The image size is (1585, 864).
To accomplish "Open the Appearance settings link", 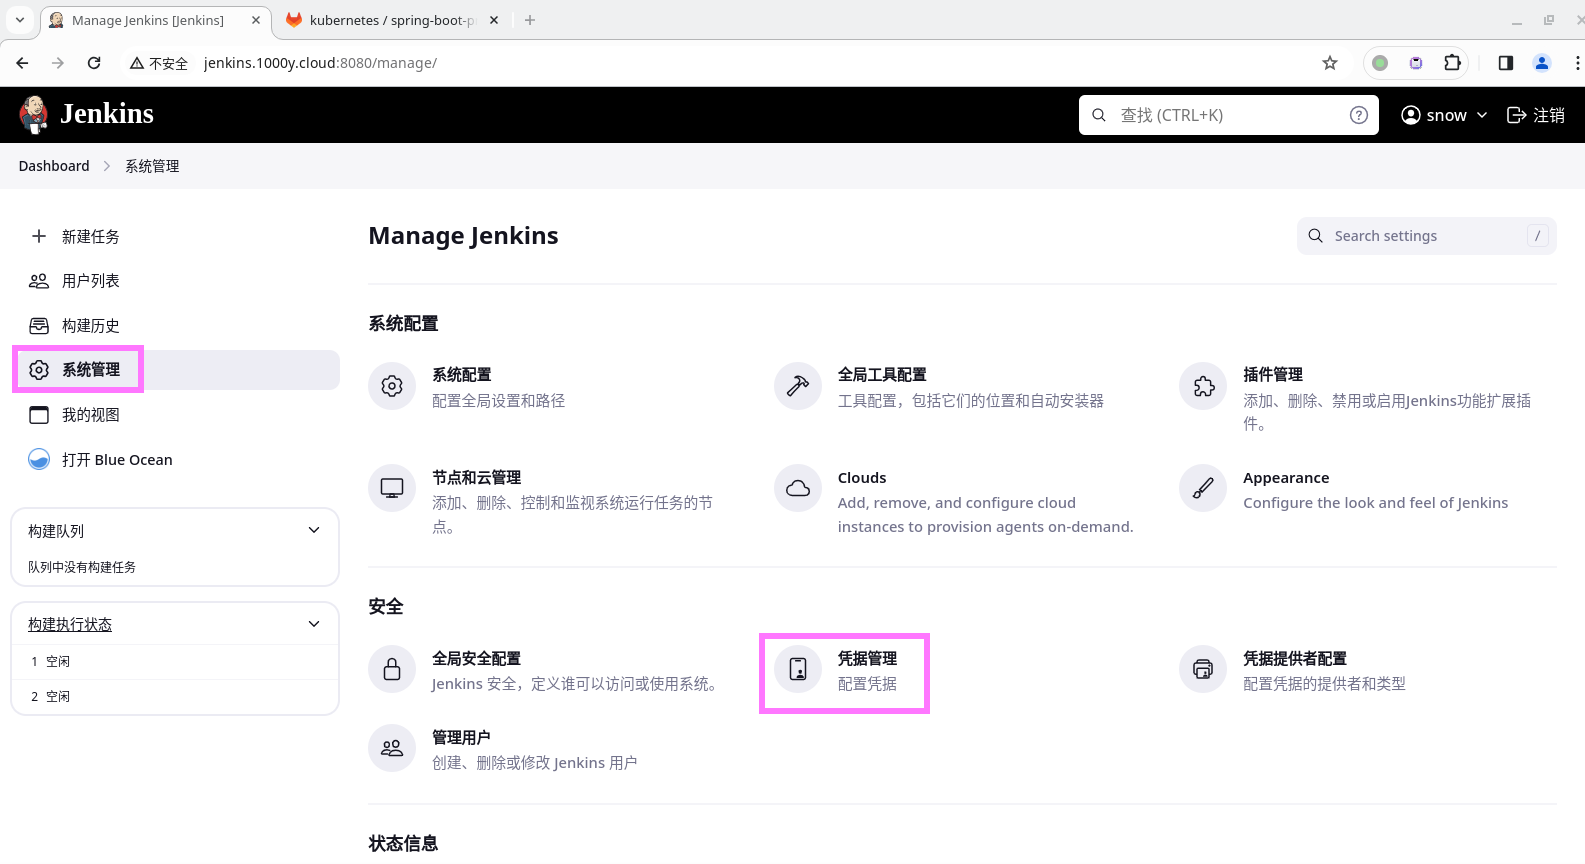I will (1286, 478).
